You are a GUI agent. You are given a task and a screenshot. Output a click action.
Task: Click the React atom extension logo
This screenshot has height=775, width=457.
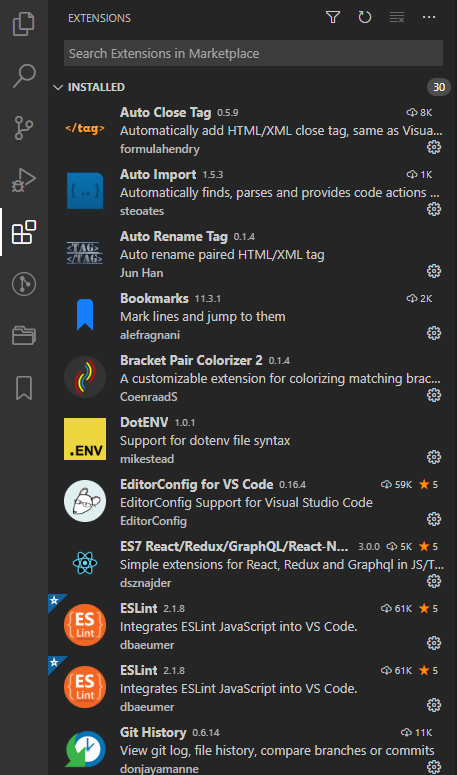pyautogui.click(x=85, y=563)
